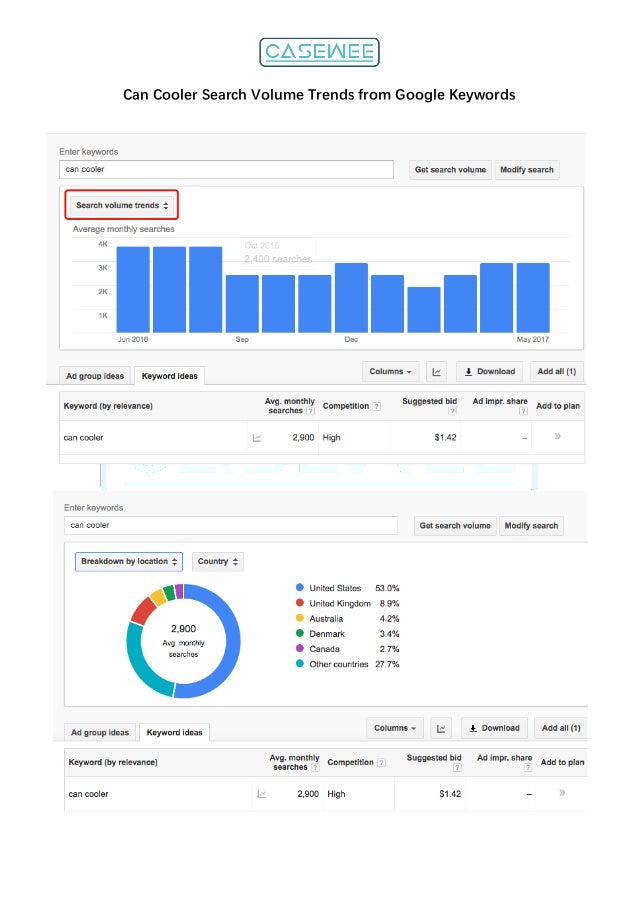
Task: Click $1.42 suggested bid in upper table
Action: (445, 438)
